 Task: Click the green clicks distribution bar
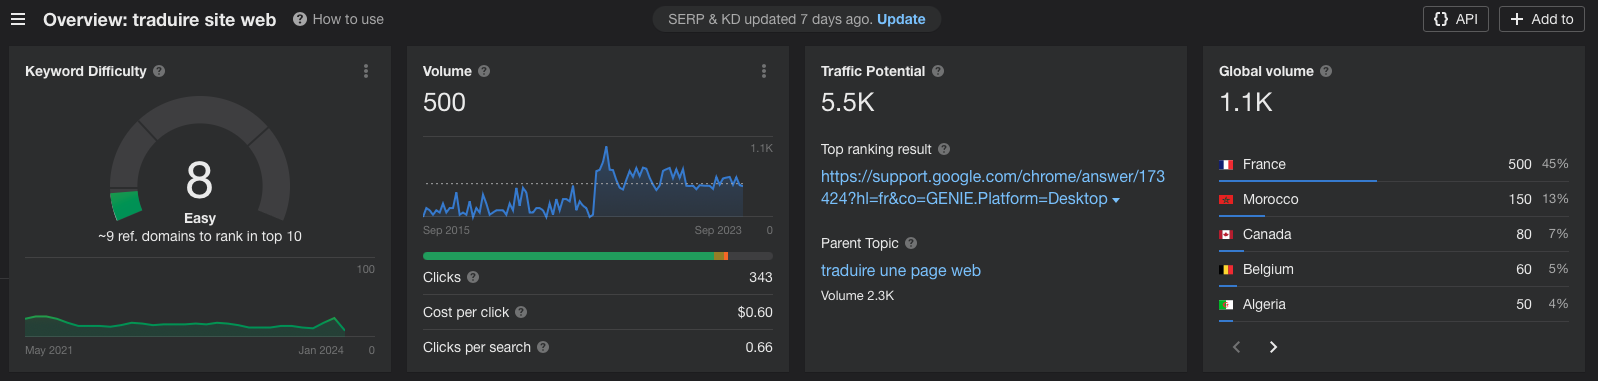(x=568, y=256)
